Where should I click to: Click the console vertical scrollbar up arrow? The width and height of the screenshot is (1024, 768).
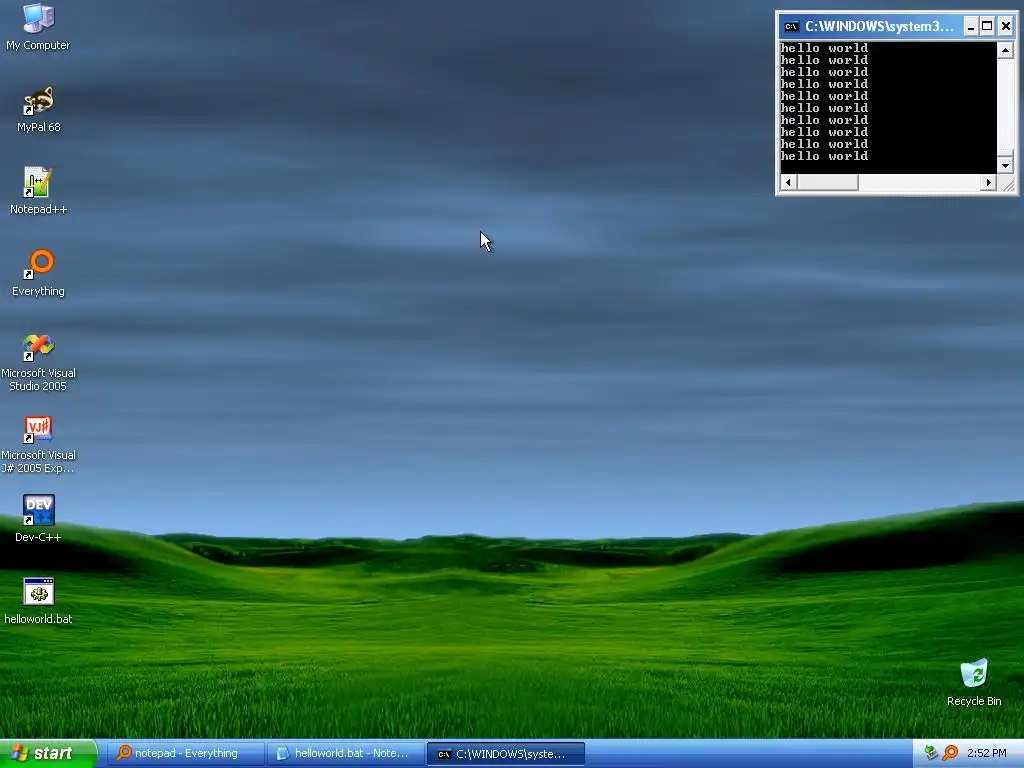click(x=1005, y=50)
